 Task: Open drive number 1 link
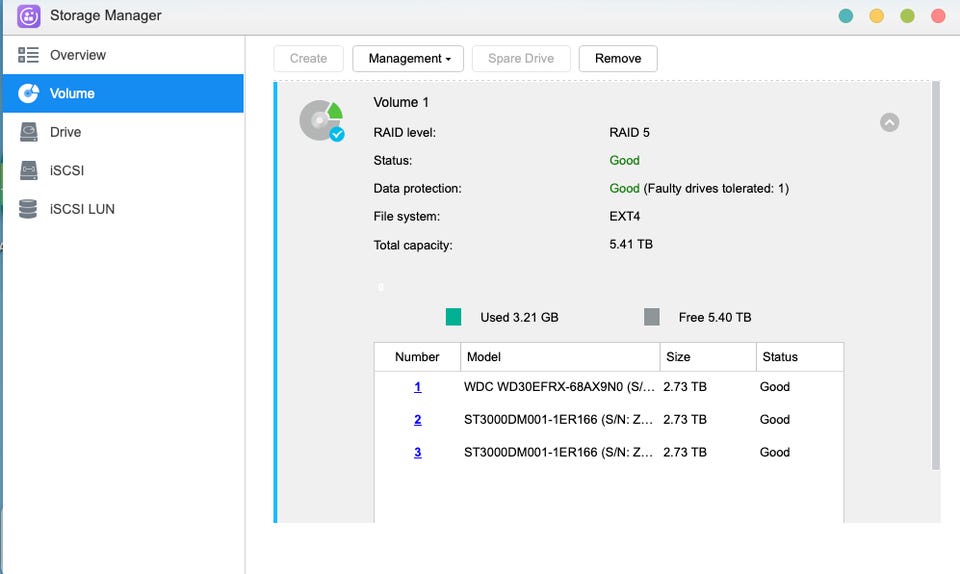coord(417,387)
